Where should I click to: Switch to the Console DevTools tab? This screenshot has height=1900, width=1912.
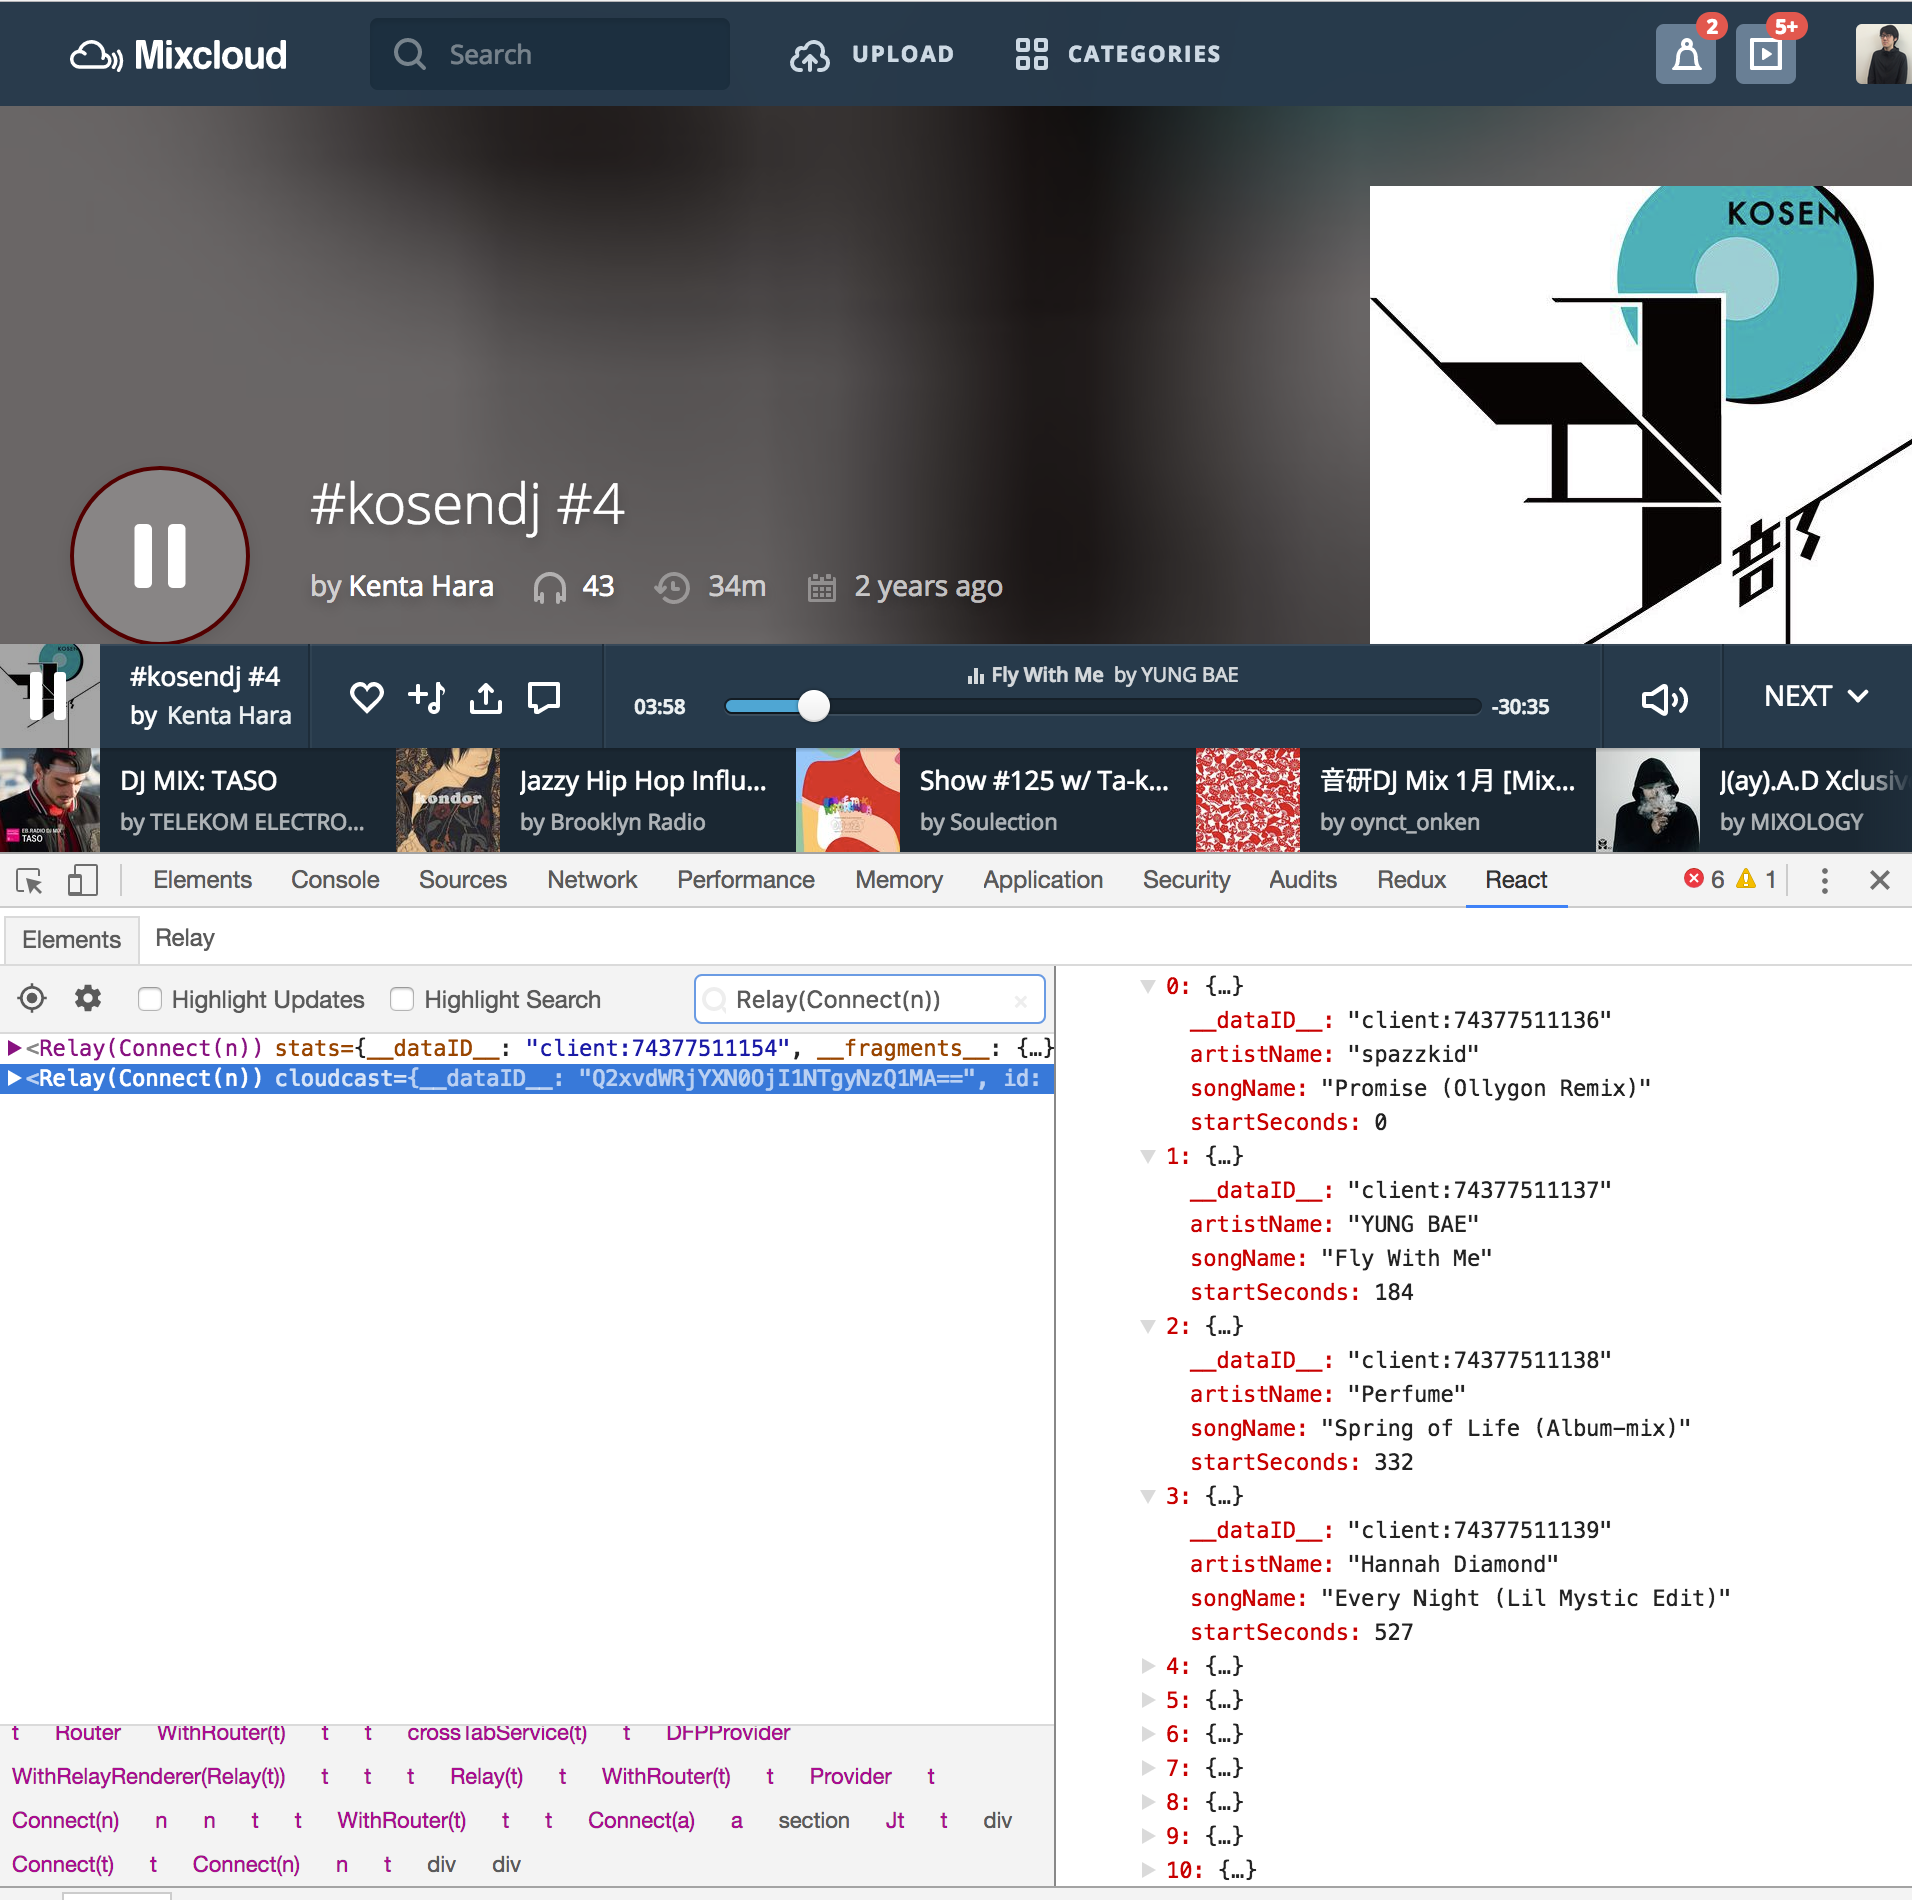pyautogui.click(x=335, y=880)
